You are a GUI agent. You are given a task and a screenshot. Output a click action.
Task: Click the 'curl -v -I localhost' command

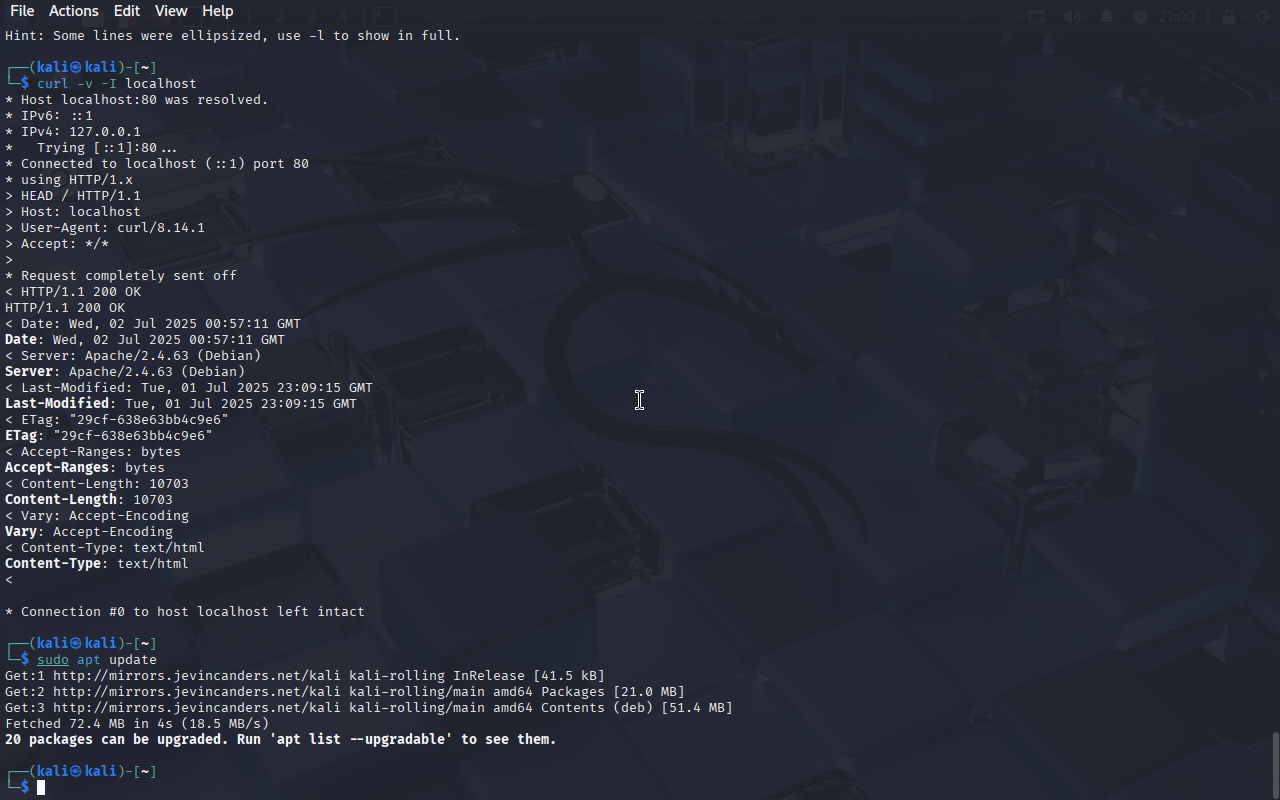117,84
